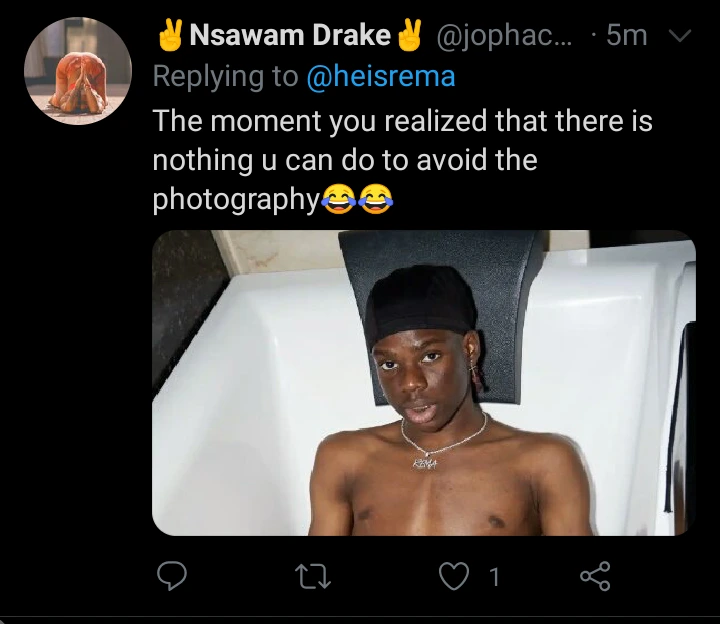Retweet this tweet using the retweet icon
Screen dimensions: 720x624
[x=313, y=576]
